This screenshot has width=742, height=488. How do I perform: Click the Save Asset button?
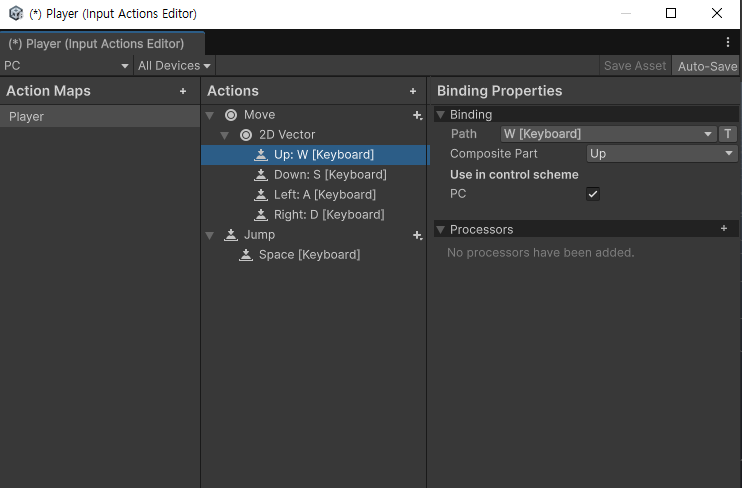[635, 66]
